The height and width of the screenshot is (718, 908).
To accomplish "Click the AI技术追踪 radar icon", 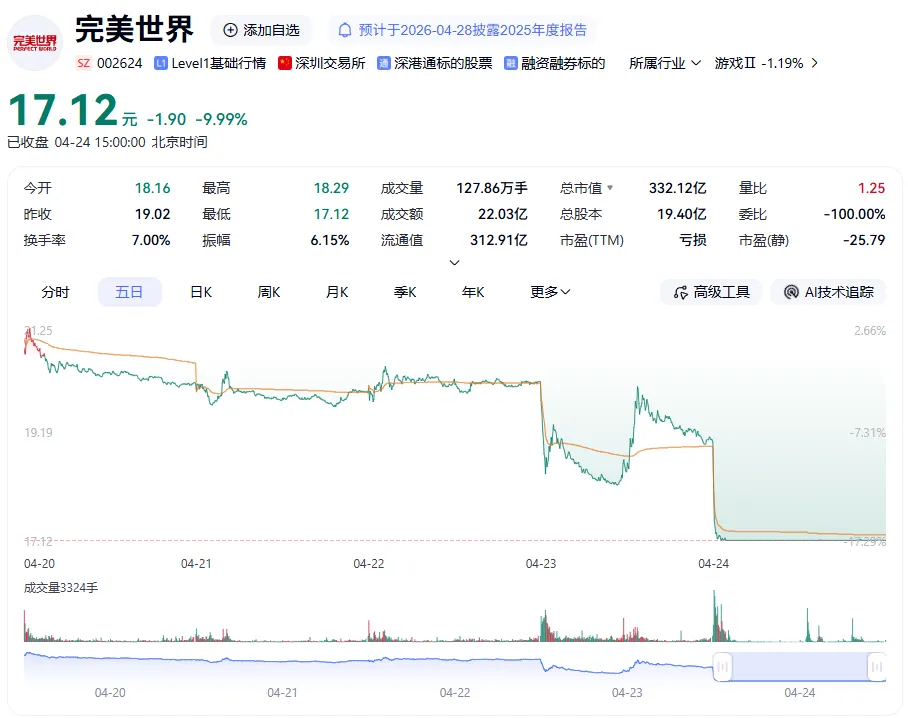I will click(x=791, y=292).
